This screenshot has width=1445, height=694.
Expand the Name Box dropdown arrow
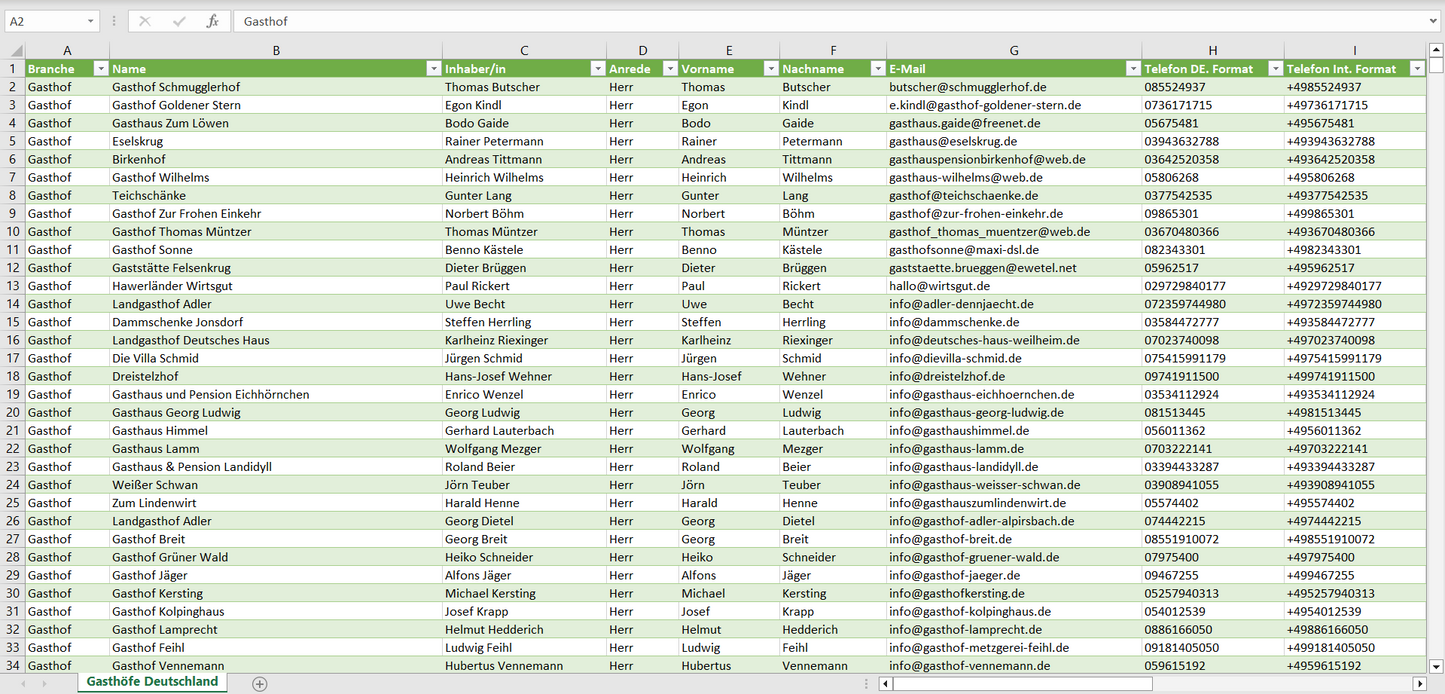pyautogui.click(x=90, y=21)
